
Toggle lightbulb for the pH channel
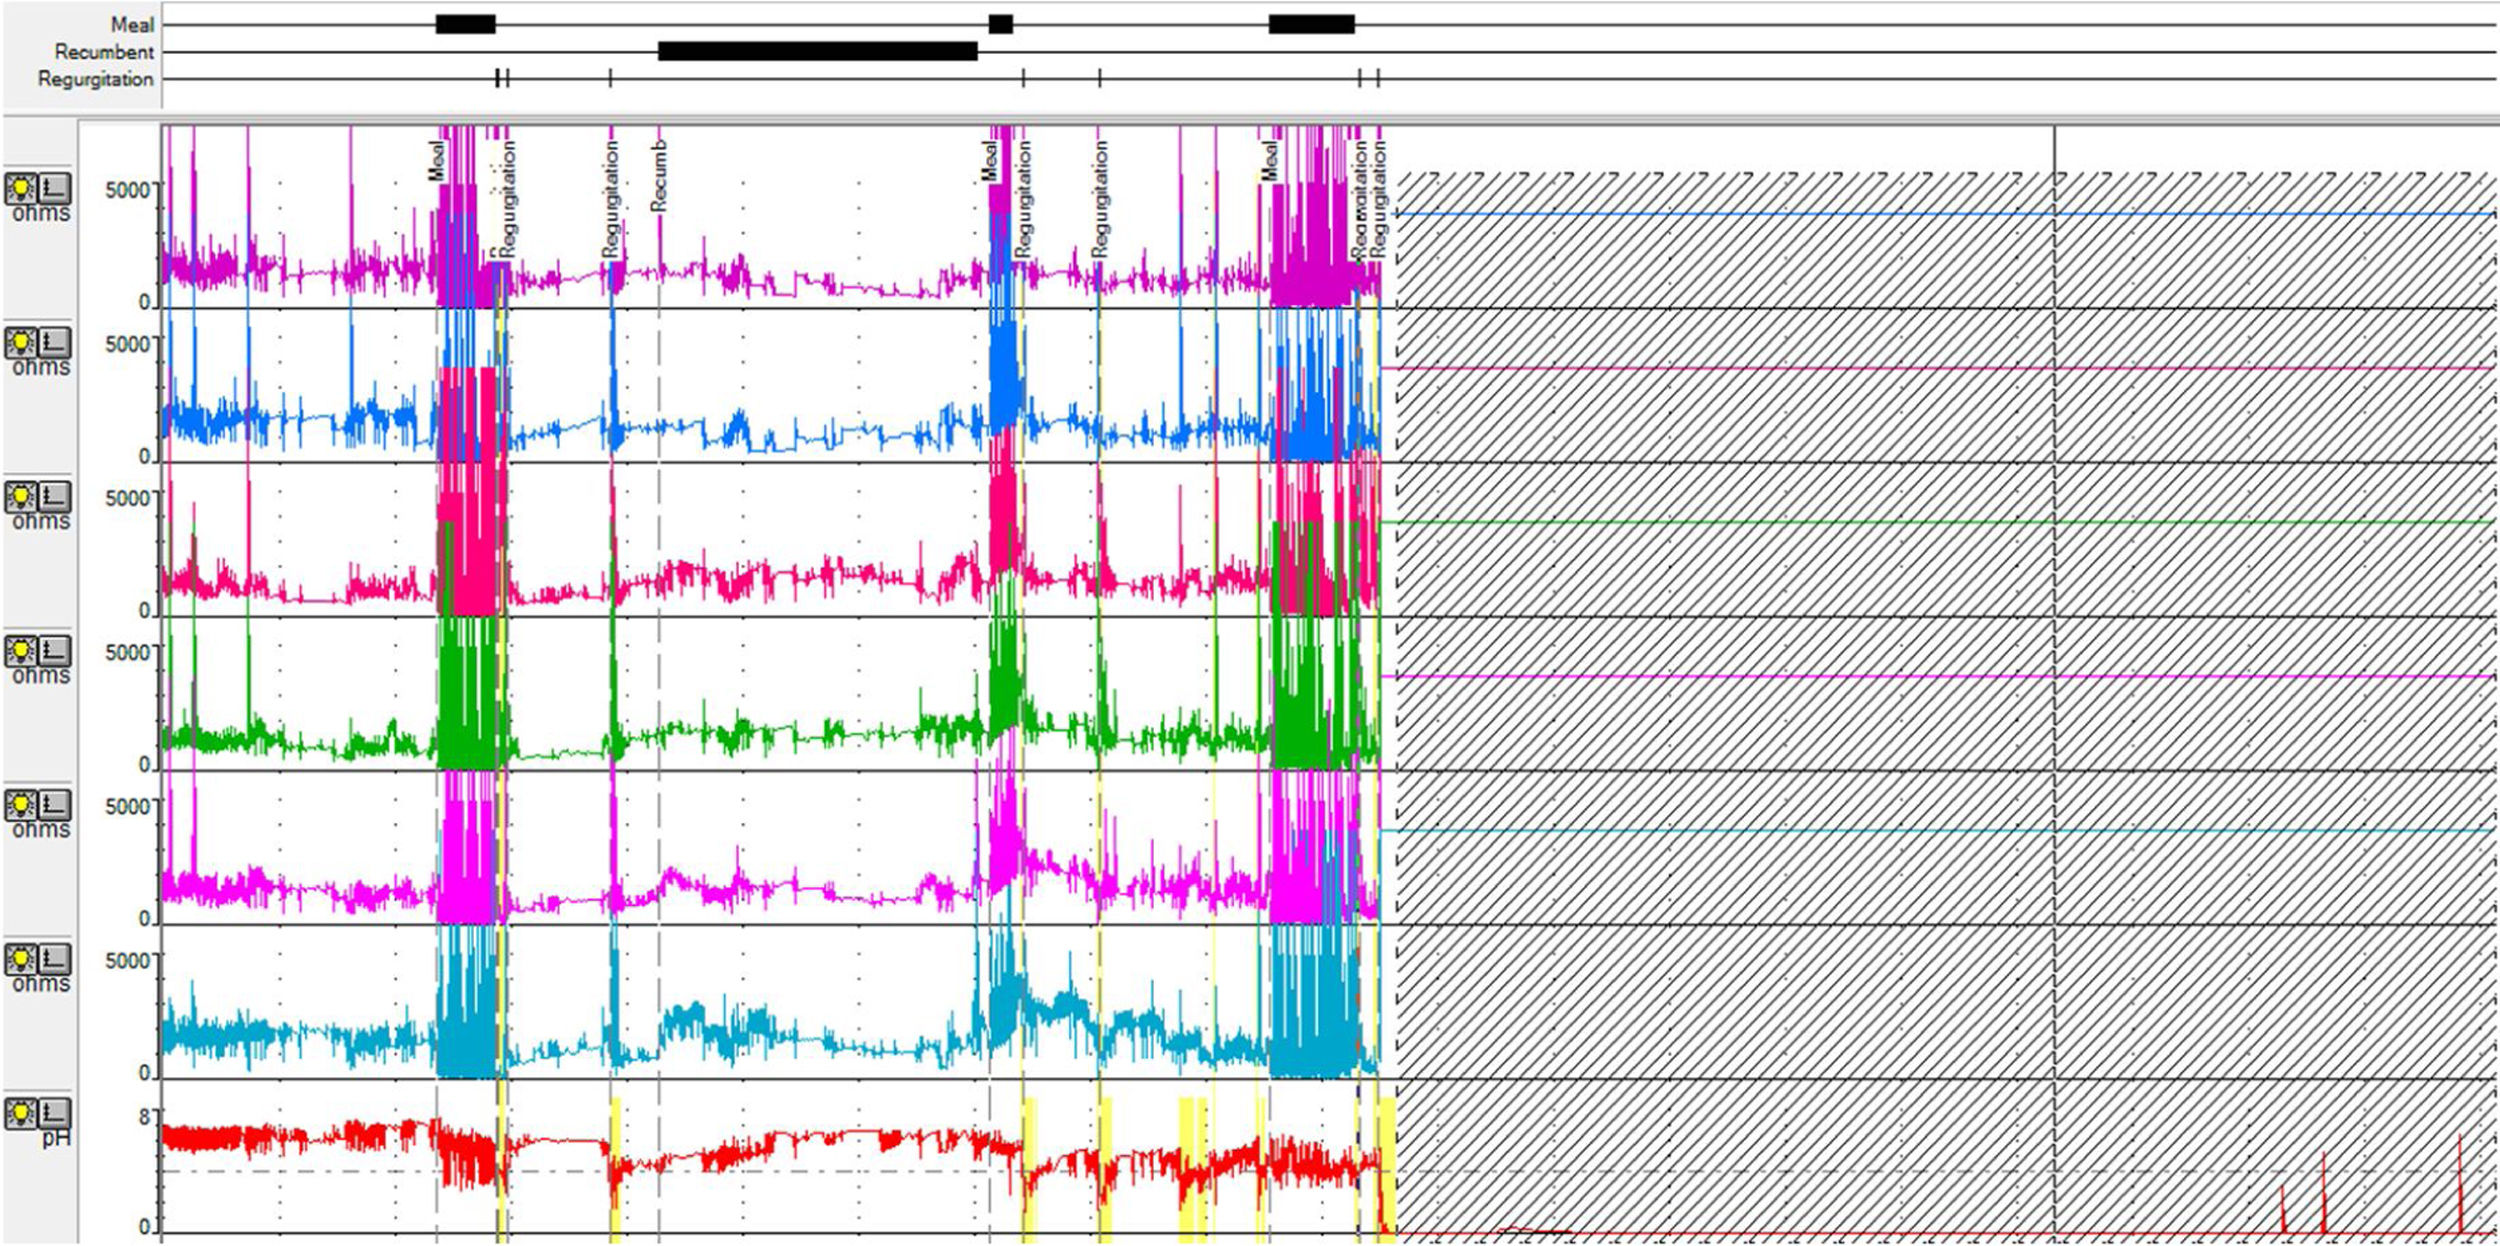(21, 1113)
